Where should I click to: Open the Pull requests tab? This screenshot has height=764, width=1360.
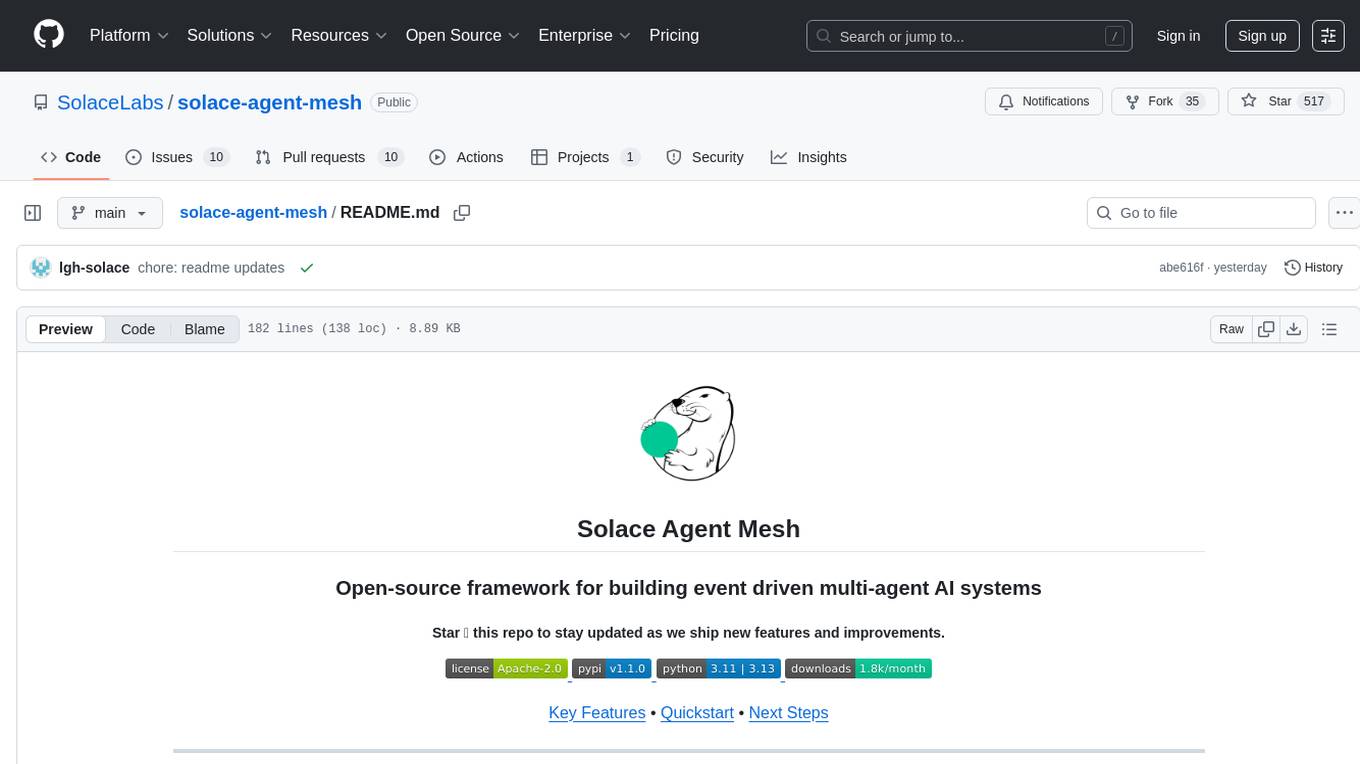click(x=328, y=157)
